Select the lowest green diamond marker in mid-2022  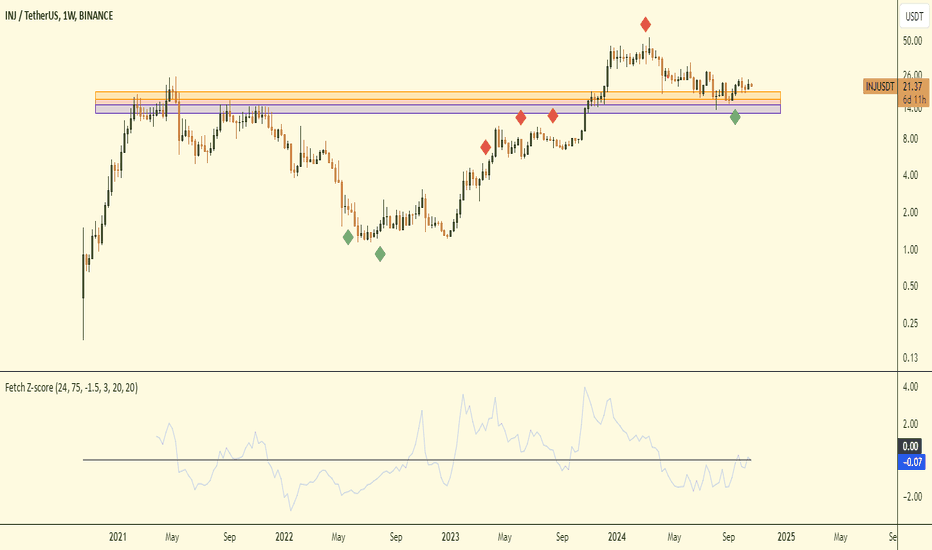[x=380, y=254]
